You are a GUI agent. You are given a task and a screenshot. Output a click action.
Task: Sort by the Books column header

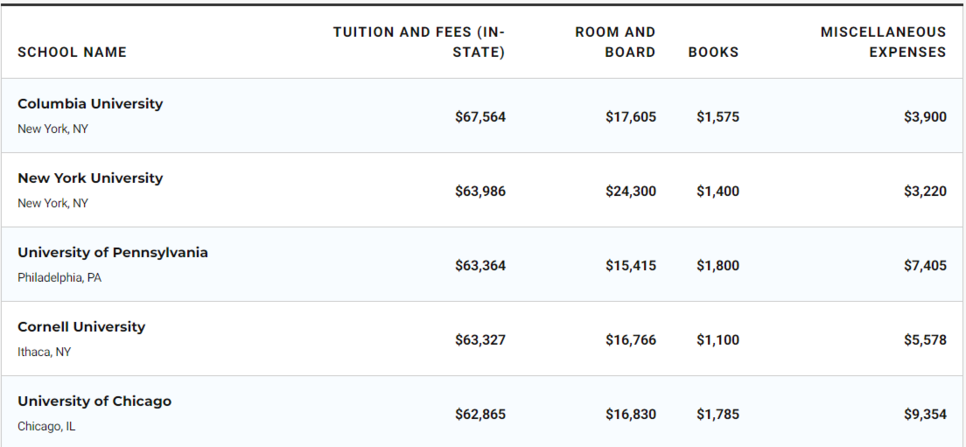click(x=713, y=52)
